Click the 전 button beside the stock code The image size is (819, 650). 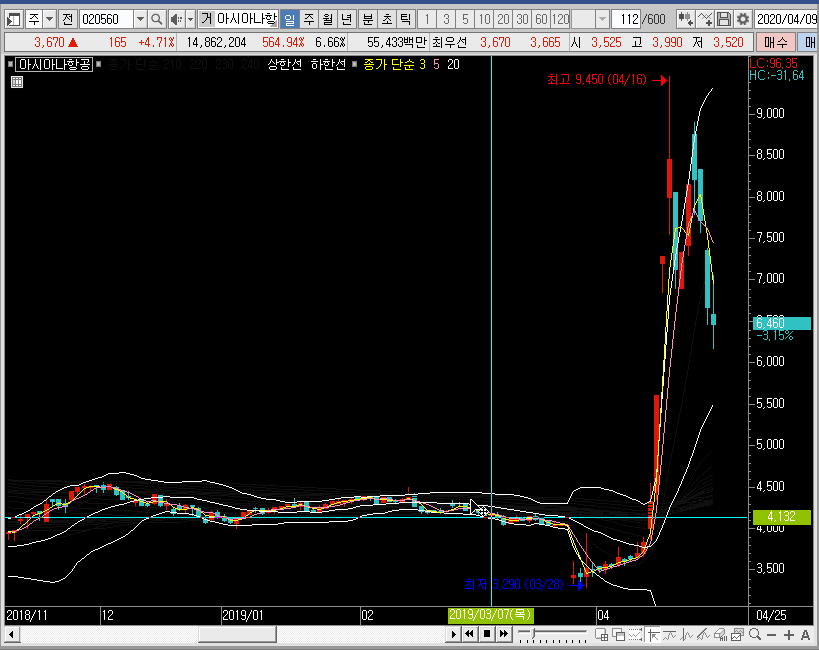[x=67, y=20]
